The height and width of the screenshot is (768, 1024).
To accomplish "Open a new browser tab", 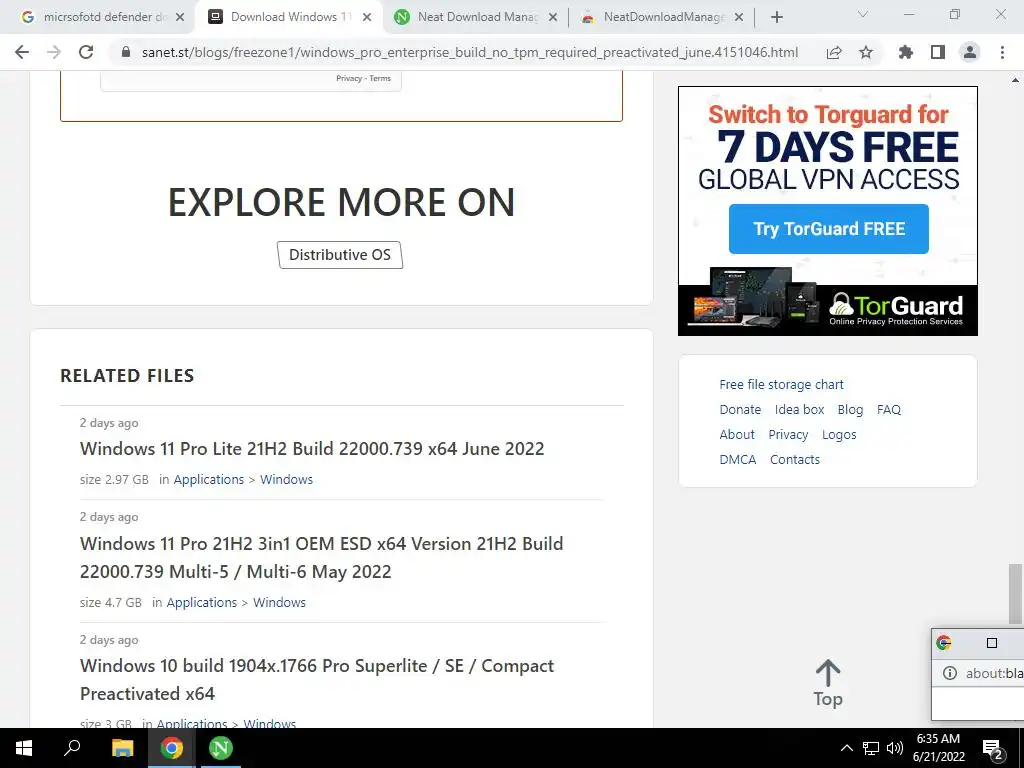I will coord(776,17).
